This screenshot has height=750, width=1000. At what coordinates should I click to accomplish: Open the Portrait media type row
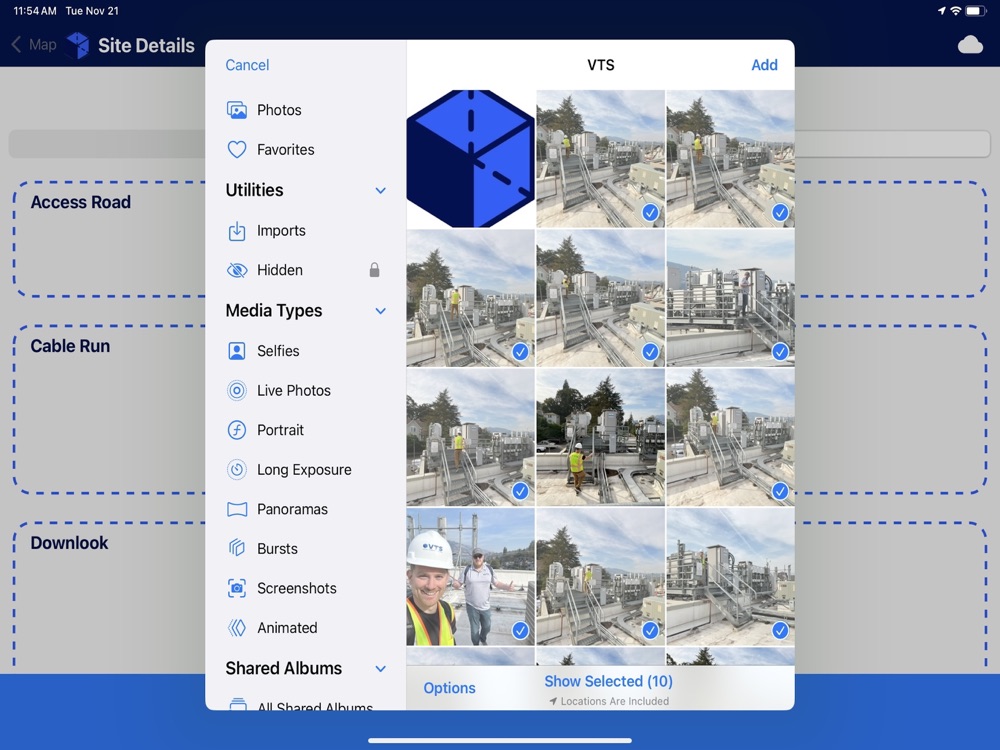tap(305, 430)
